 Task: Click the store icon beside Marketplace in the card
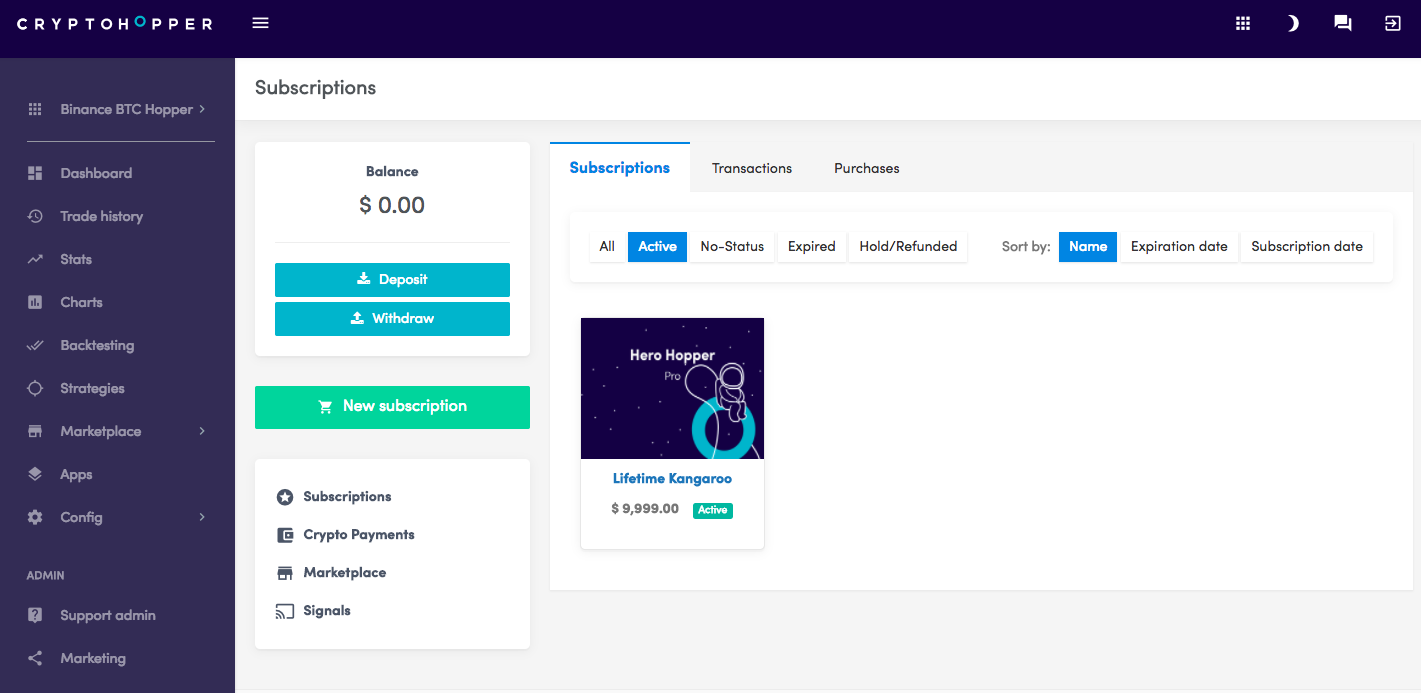click(x=285, y=573)
